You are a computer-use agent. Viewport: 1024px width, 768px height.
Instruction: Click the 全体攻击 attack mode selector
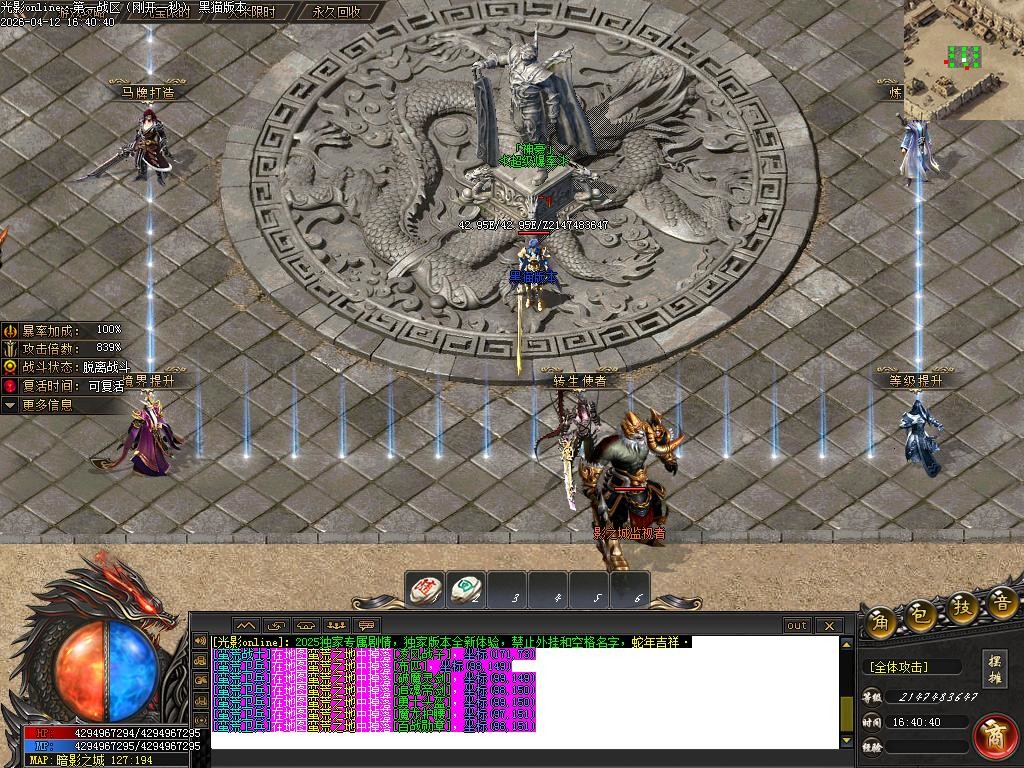[911, 667]
